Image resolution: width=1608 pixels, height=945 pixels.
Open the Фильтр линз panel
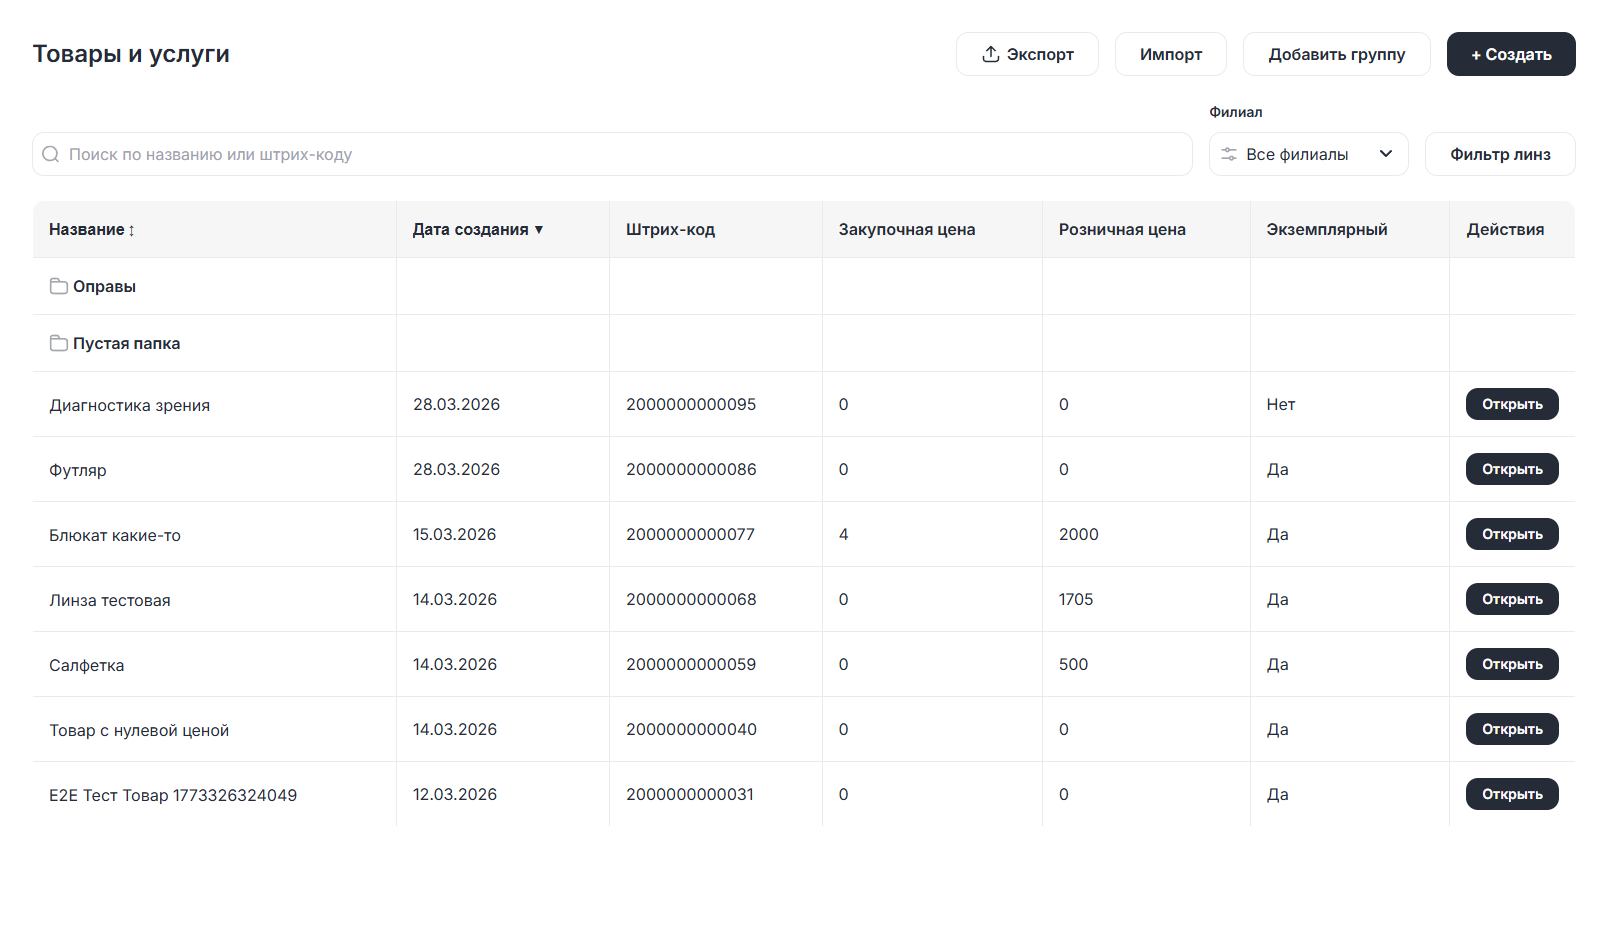coord(1500,154)
